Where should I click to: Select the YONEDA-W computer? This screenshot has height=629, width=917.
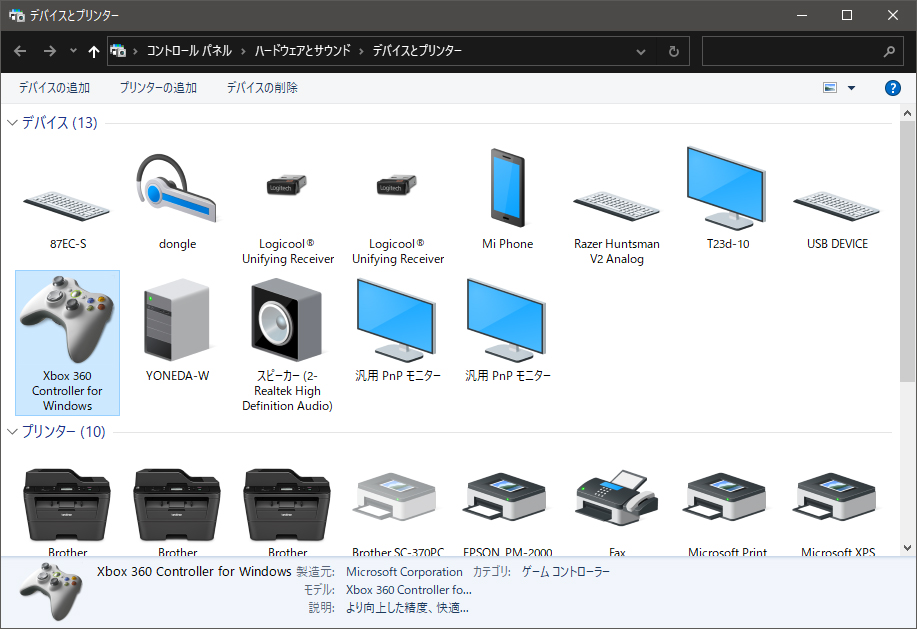coord(177,329)
